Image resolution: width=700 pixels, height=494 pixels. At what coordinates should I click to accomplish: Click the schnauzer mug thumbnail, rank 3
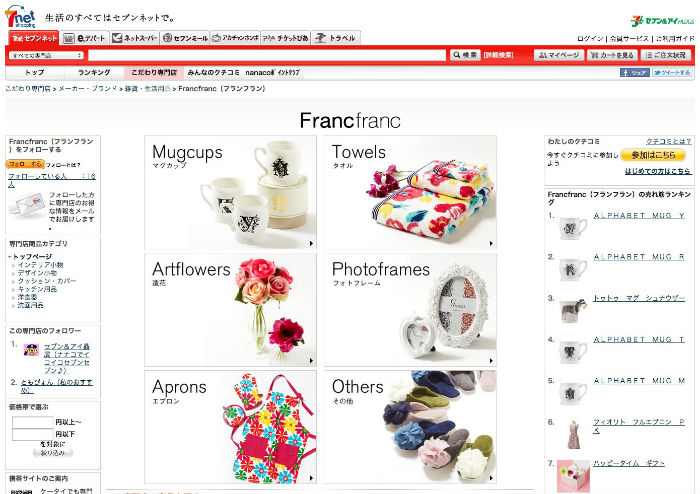[573, 310]
